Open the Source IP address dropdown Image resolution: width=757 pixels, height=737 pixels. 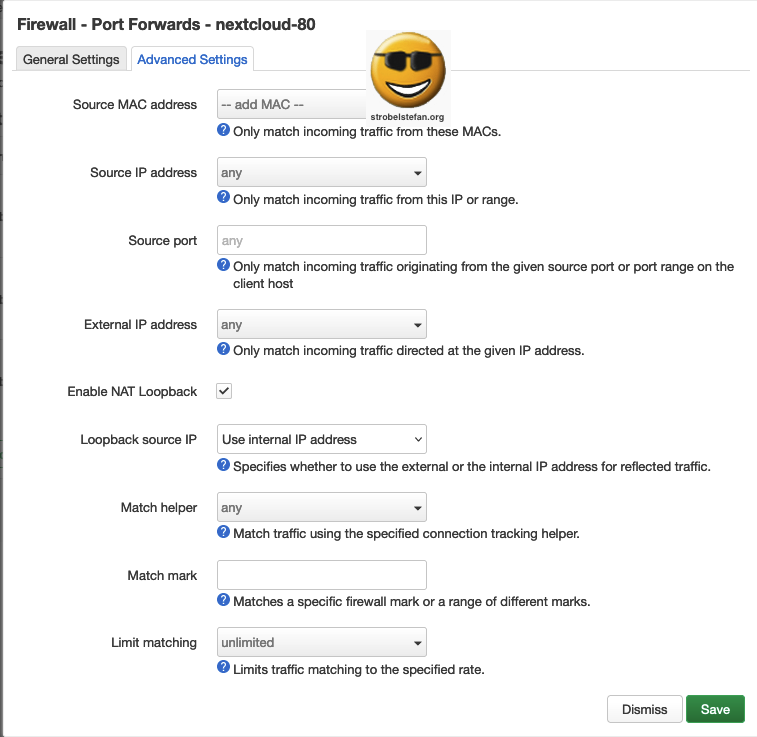click(322, 173)
